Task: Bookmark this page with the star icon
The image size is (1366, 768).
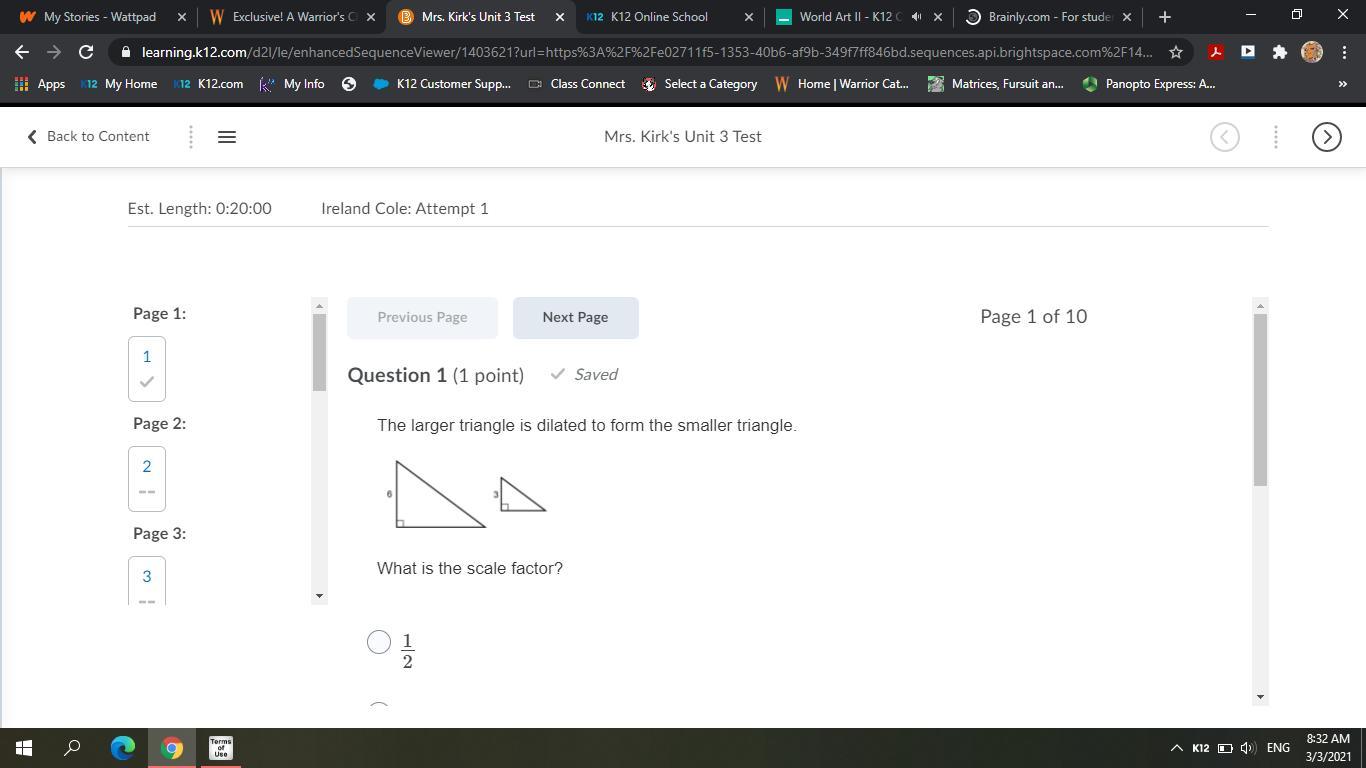Action: (x=1176, y=52)
